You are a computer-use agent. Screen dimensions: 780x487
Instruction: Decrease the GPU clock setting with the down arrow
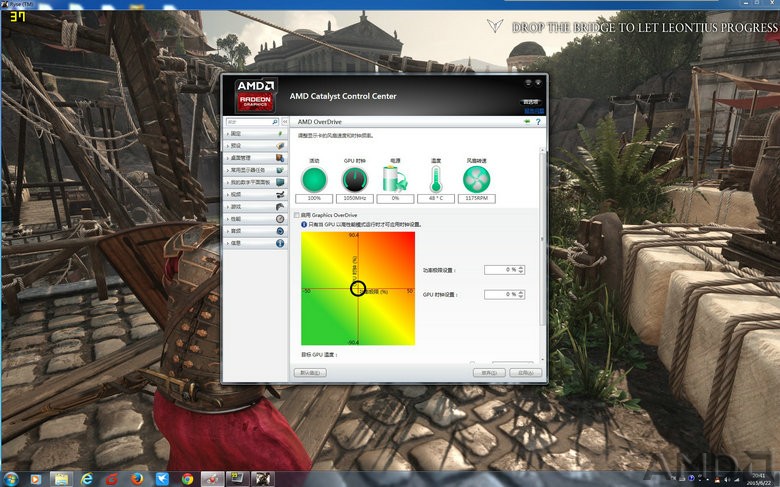[521, 297]
